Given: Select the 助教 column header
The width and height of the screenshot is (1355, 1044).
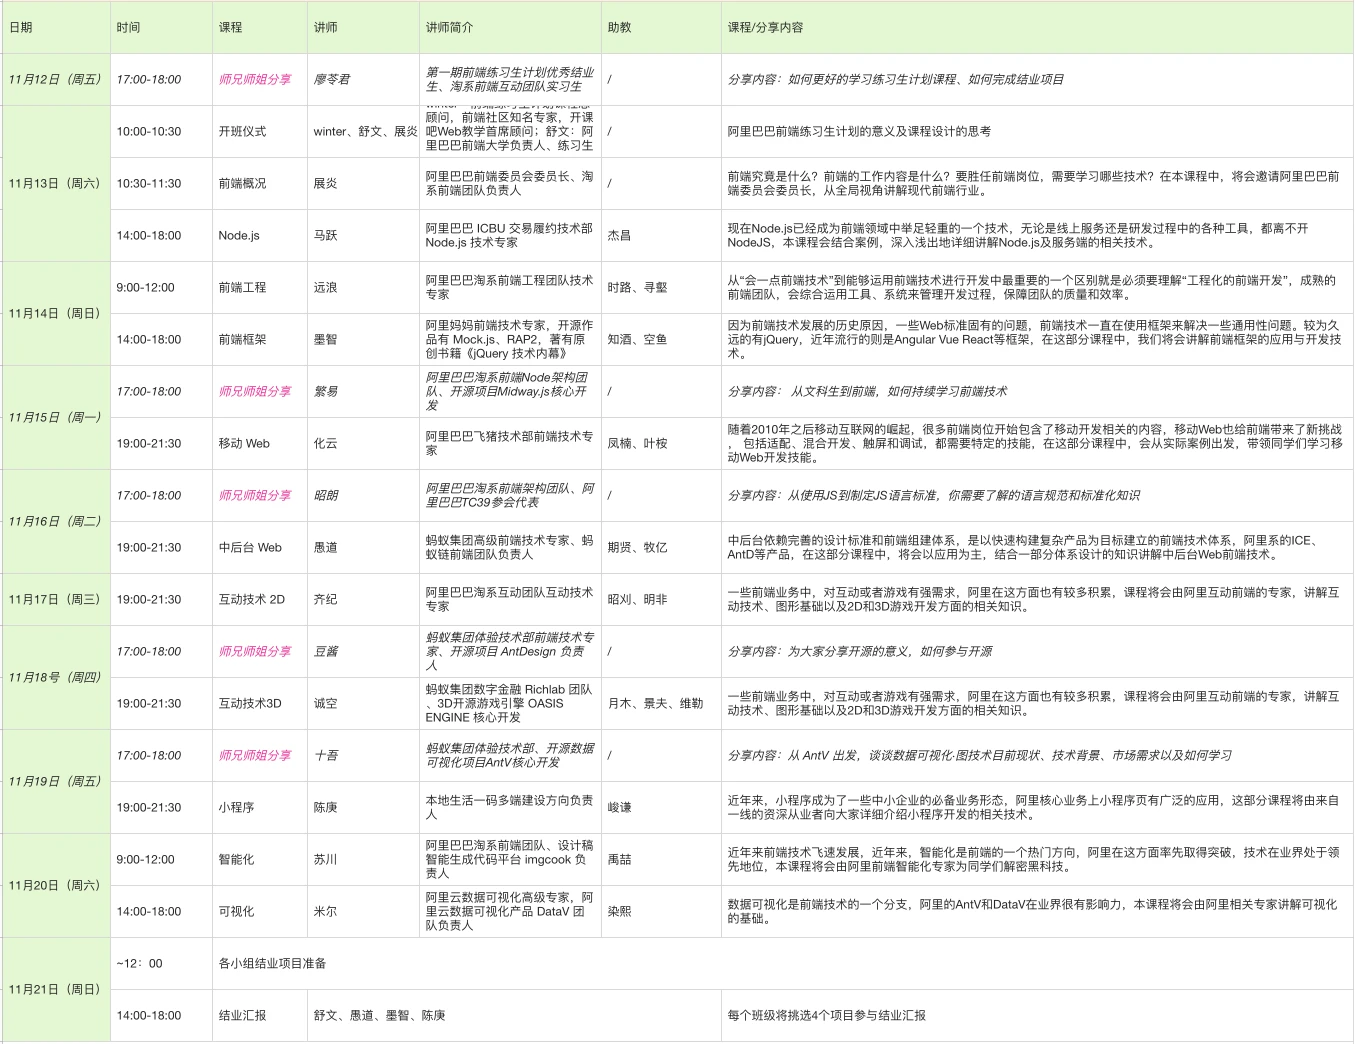Looking at the screenshot, I should [619, 28].
